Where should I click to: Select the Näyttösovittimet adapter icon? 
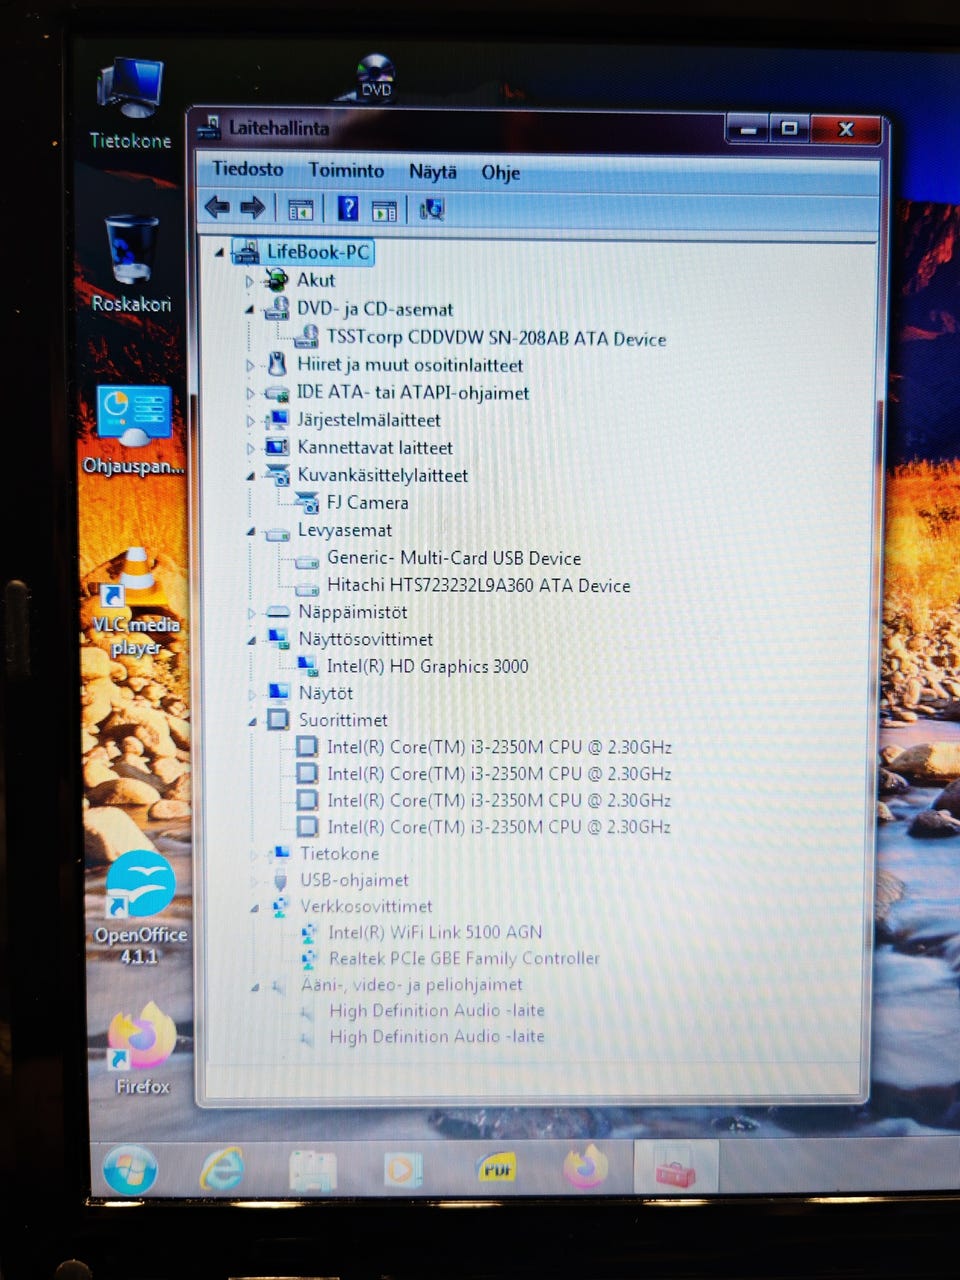pyautogui.click(x=278, y=639)
